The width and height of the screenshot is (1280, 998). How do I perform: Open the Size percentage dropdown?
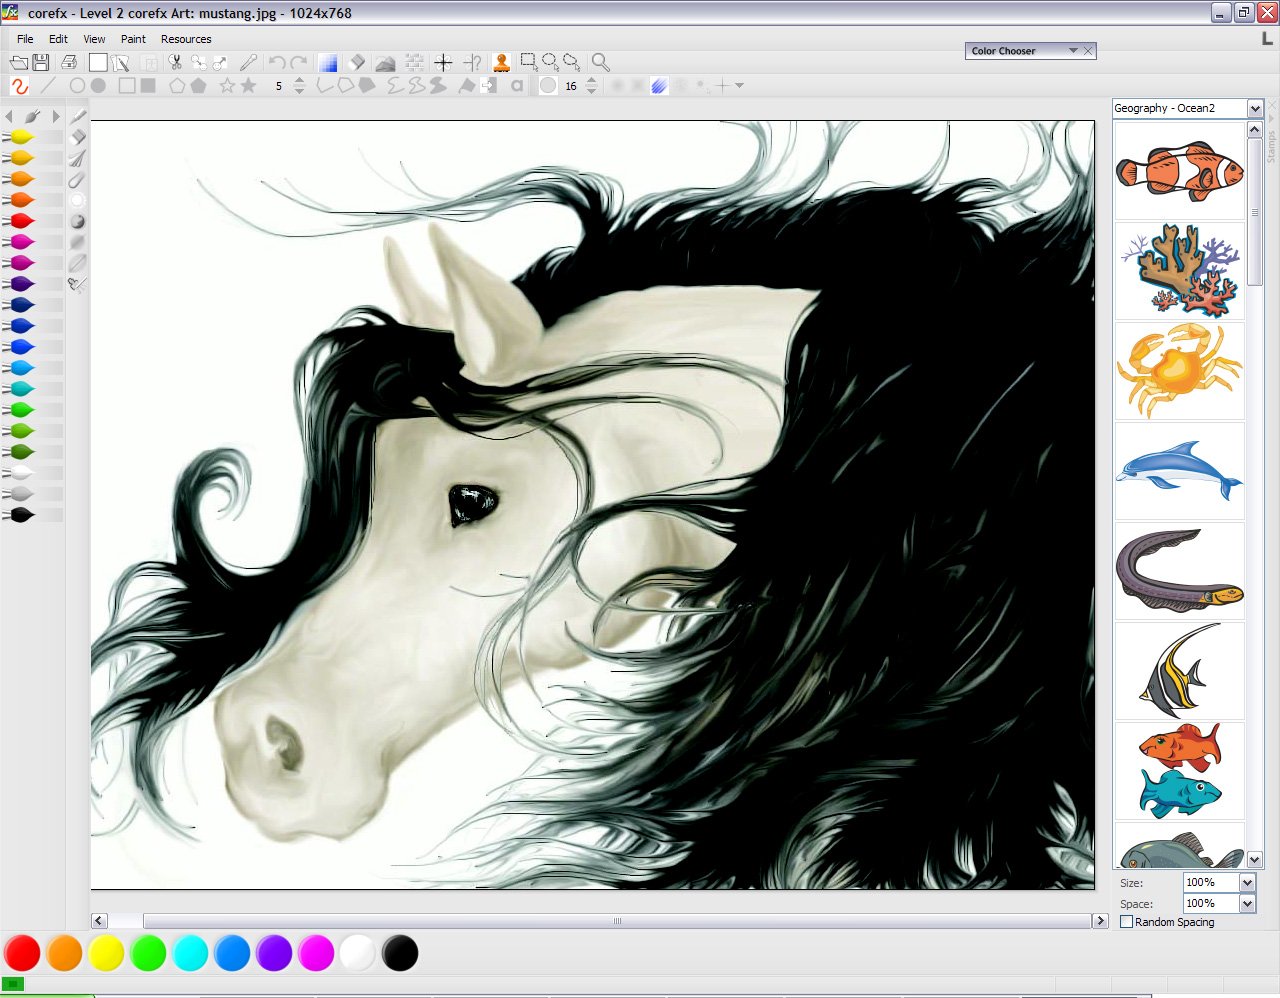(1246, 882)
